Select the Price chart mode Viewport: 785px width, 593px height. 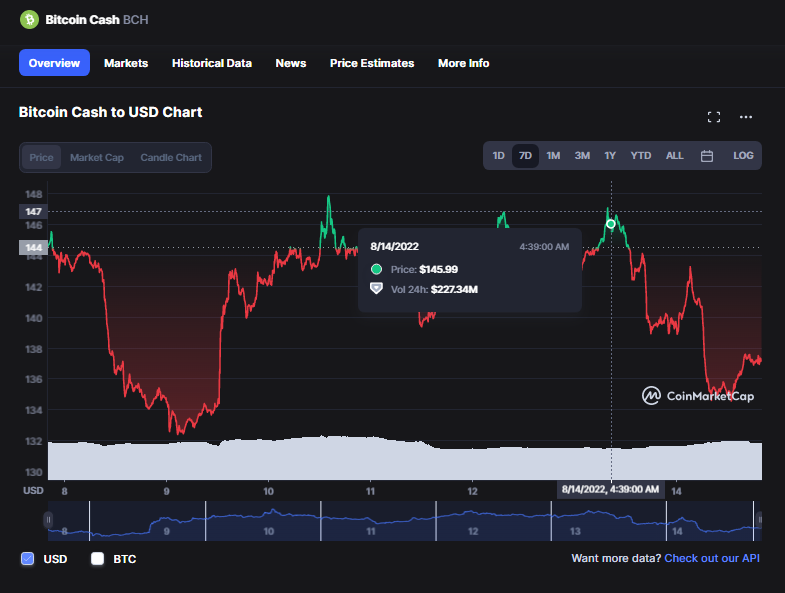[41, 157]
